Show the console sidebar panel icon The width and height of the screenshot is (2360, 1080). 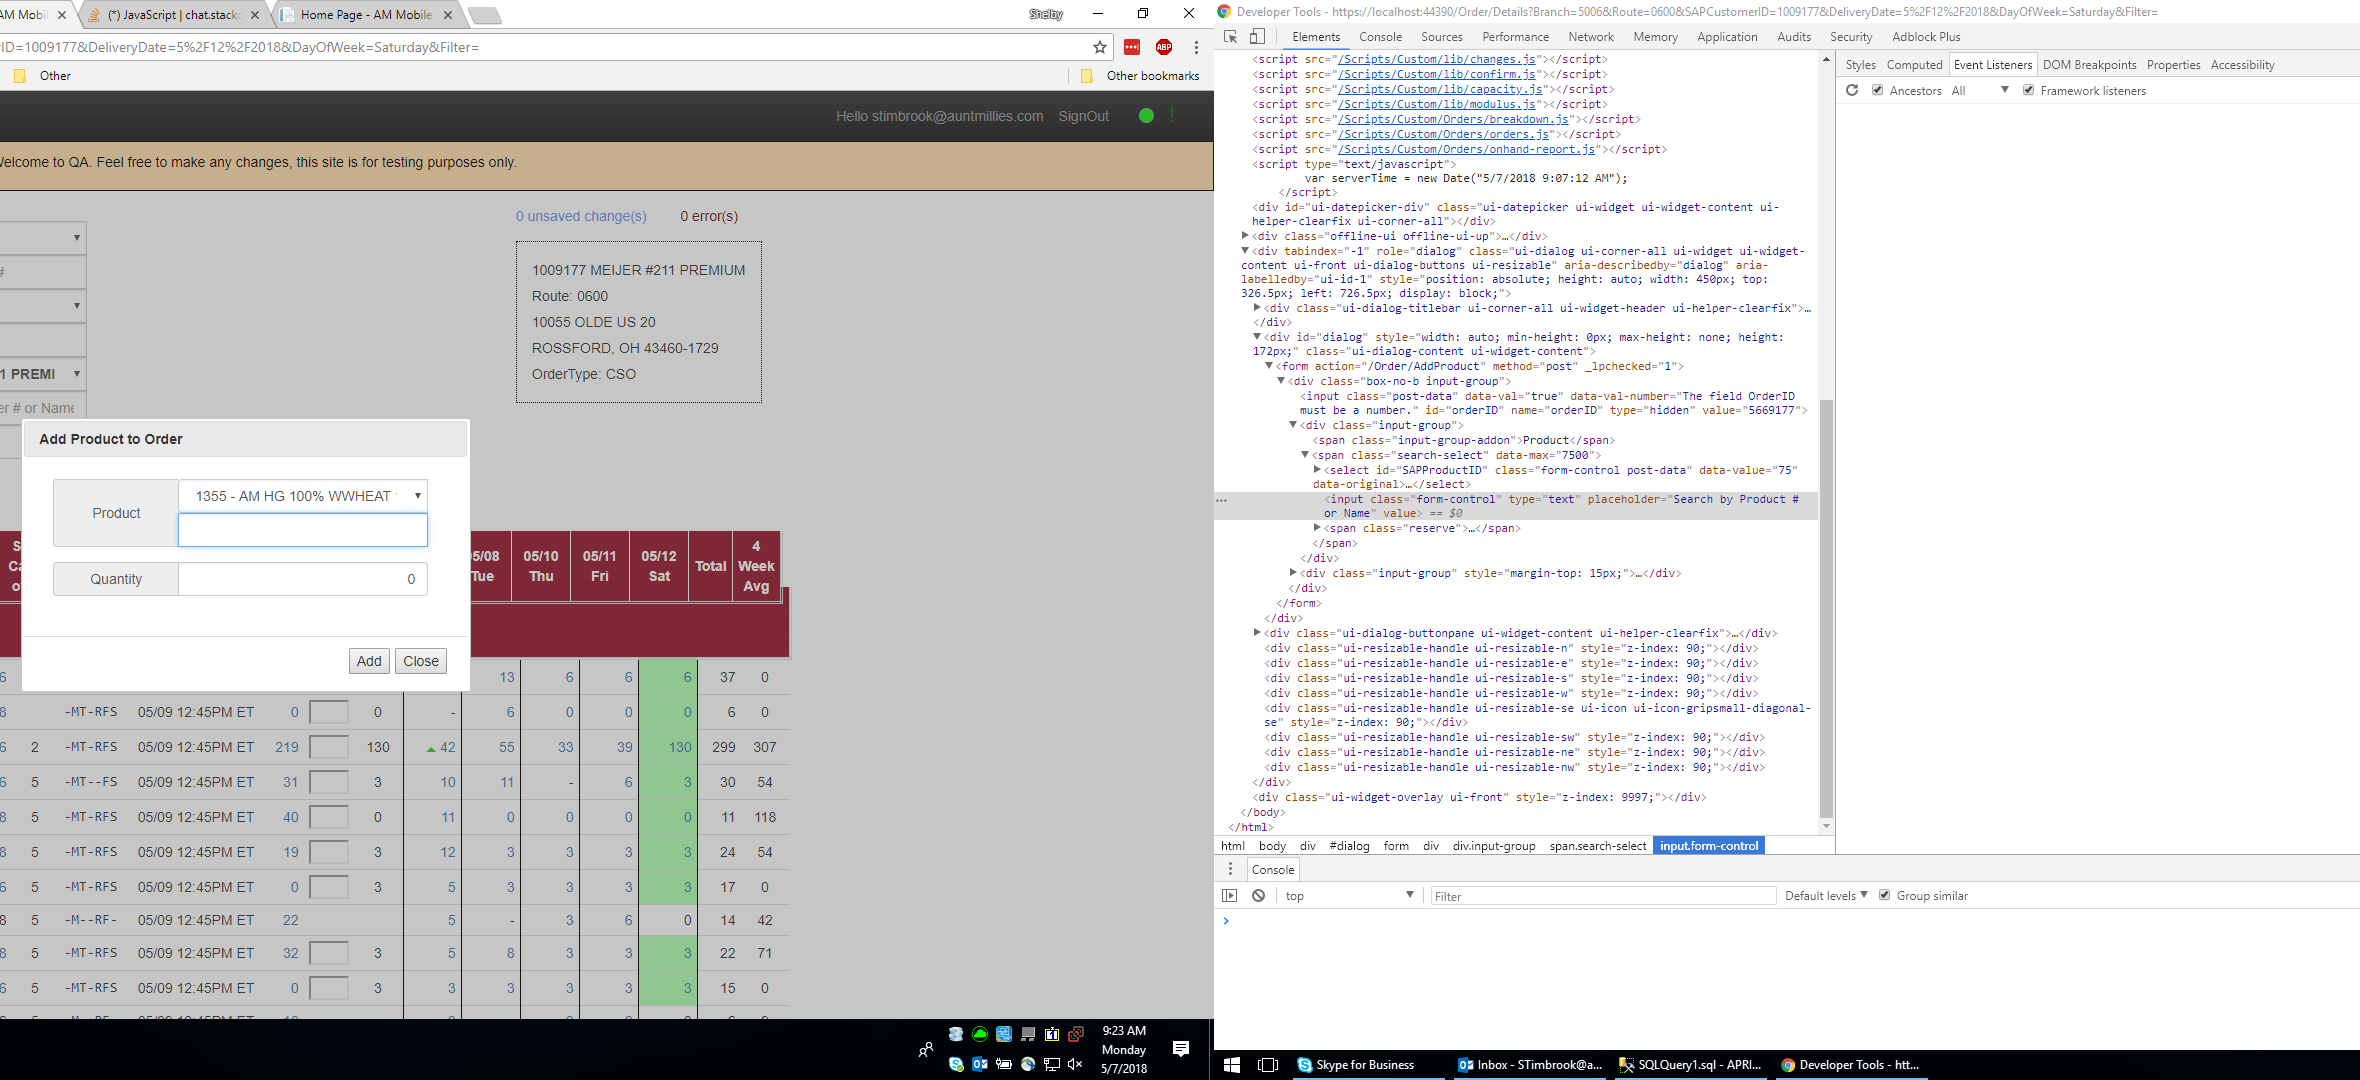click(x=1230, y=896)
